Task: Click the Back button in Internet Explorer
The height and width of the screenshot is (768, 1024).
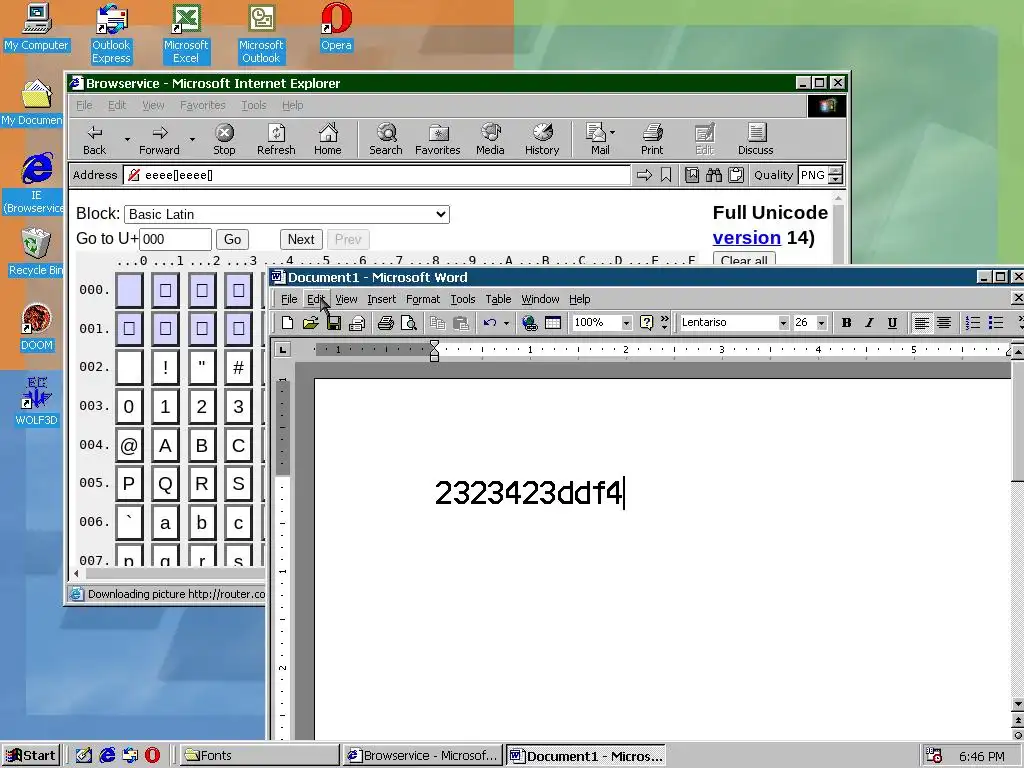Action: coord(95,140)
